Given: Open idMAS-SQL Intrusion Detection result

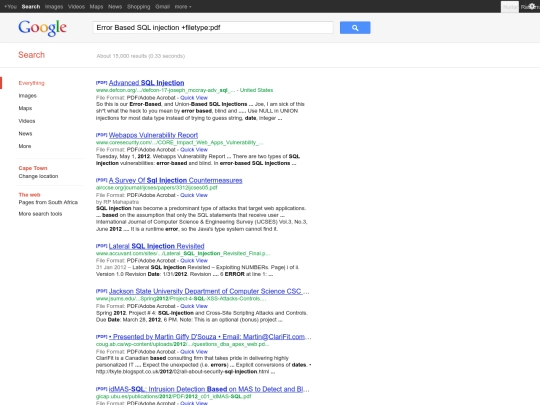Looking at the screenshot, I should point(209,389).
